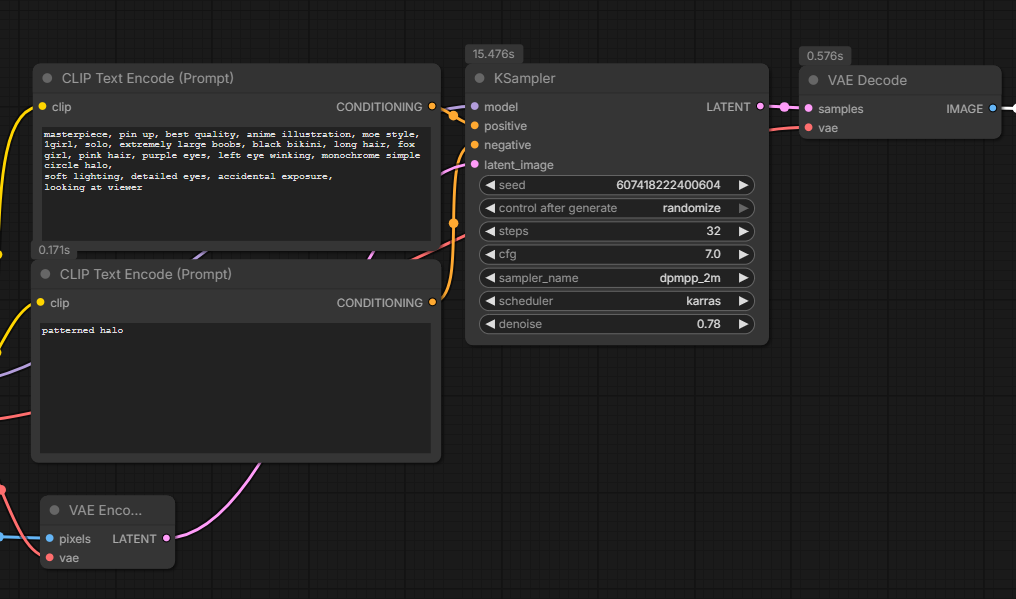Collapse the KSampler node using its title dot

[480, 79]
